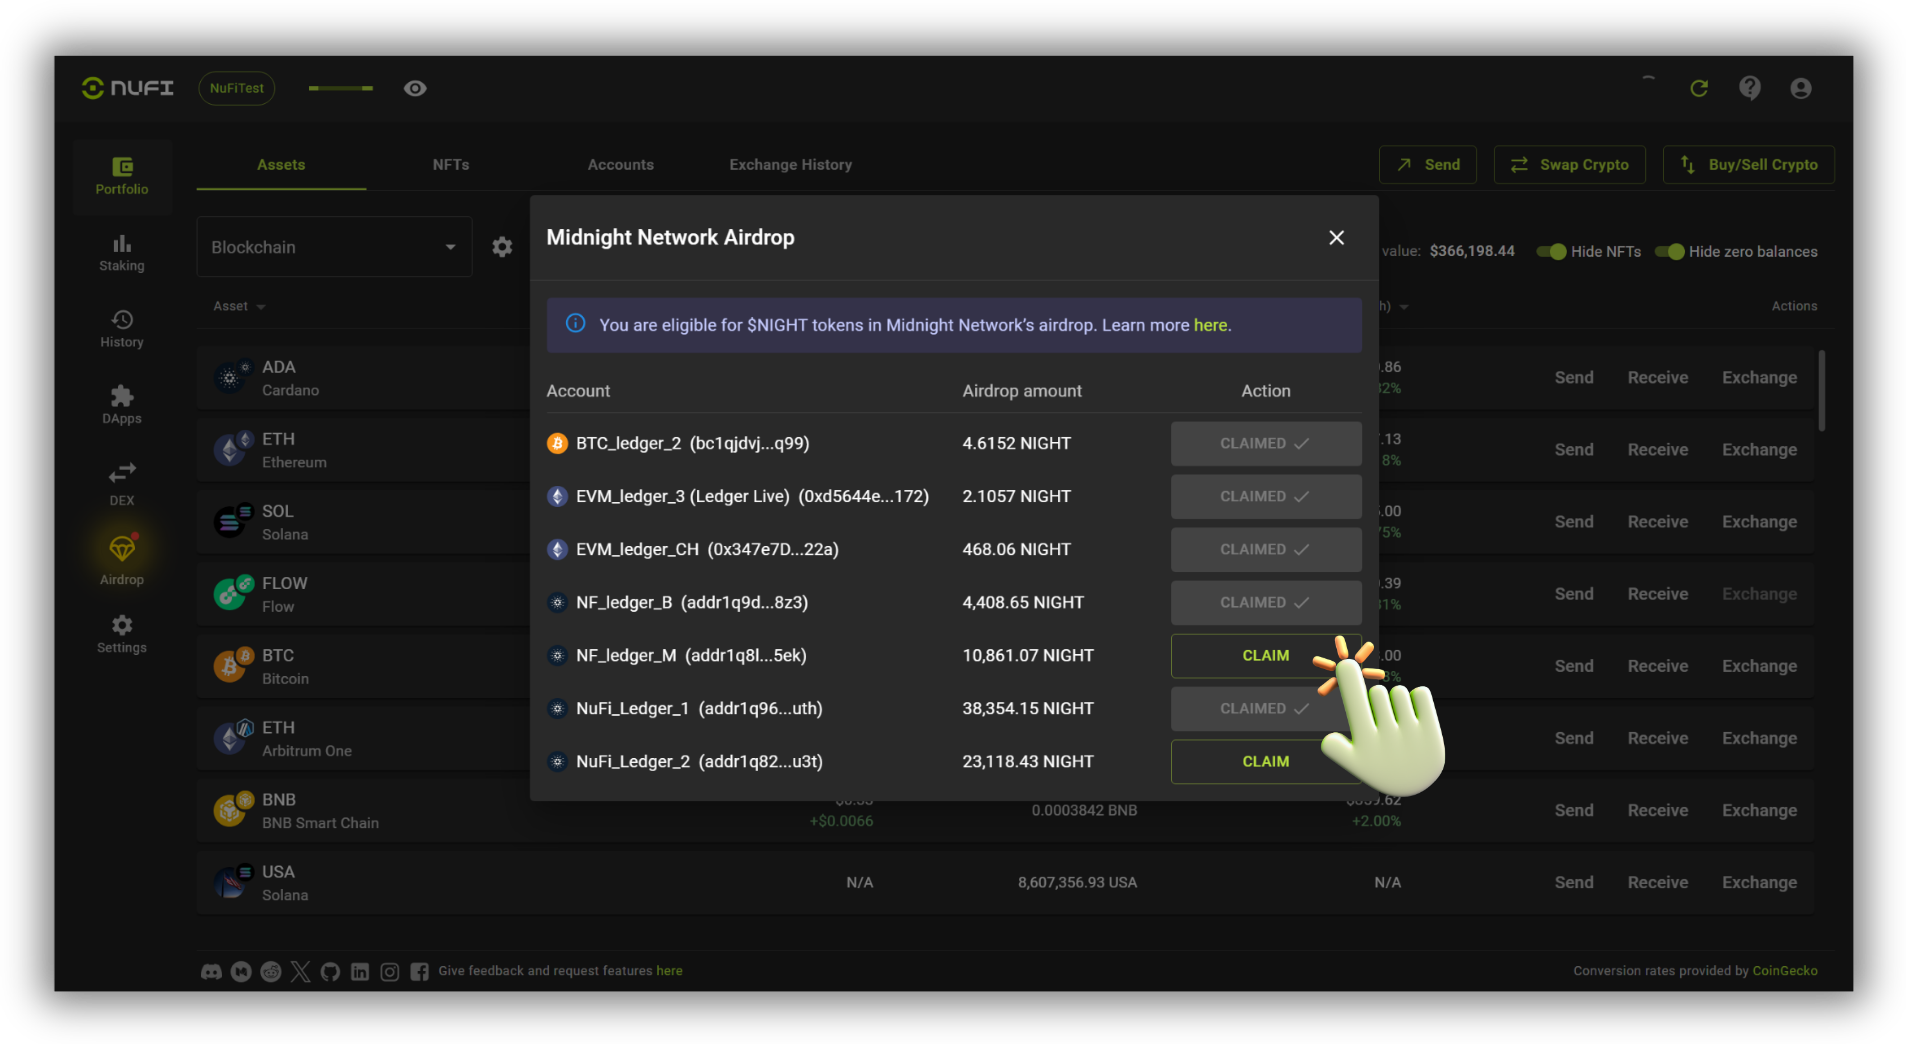Screen dimensions: 1907x1044
Task: Open LinkedIn link in footer
Action: point(360,971)
